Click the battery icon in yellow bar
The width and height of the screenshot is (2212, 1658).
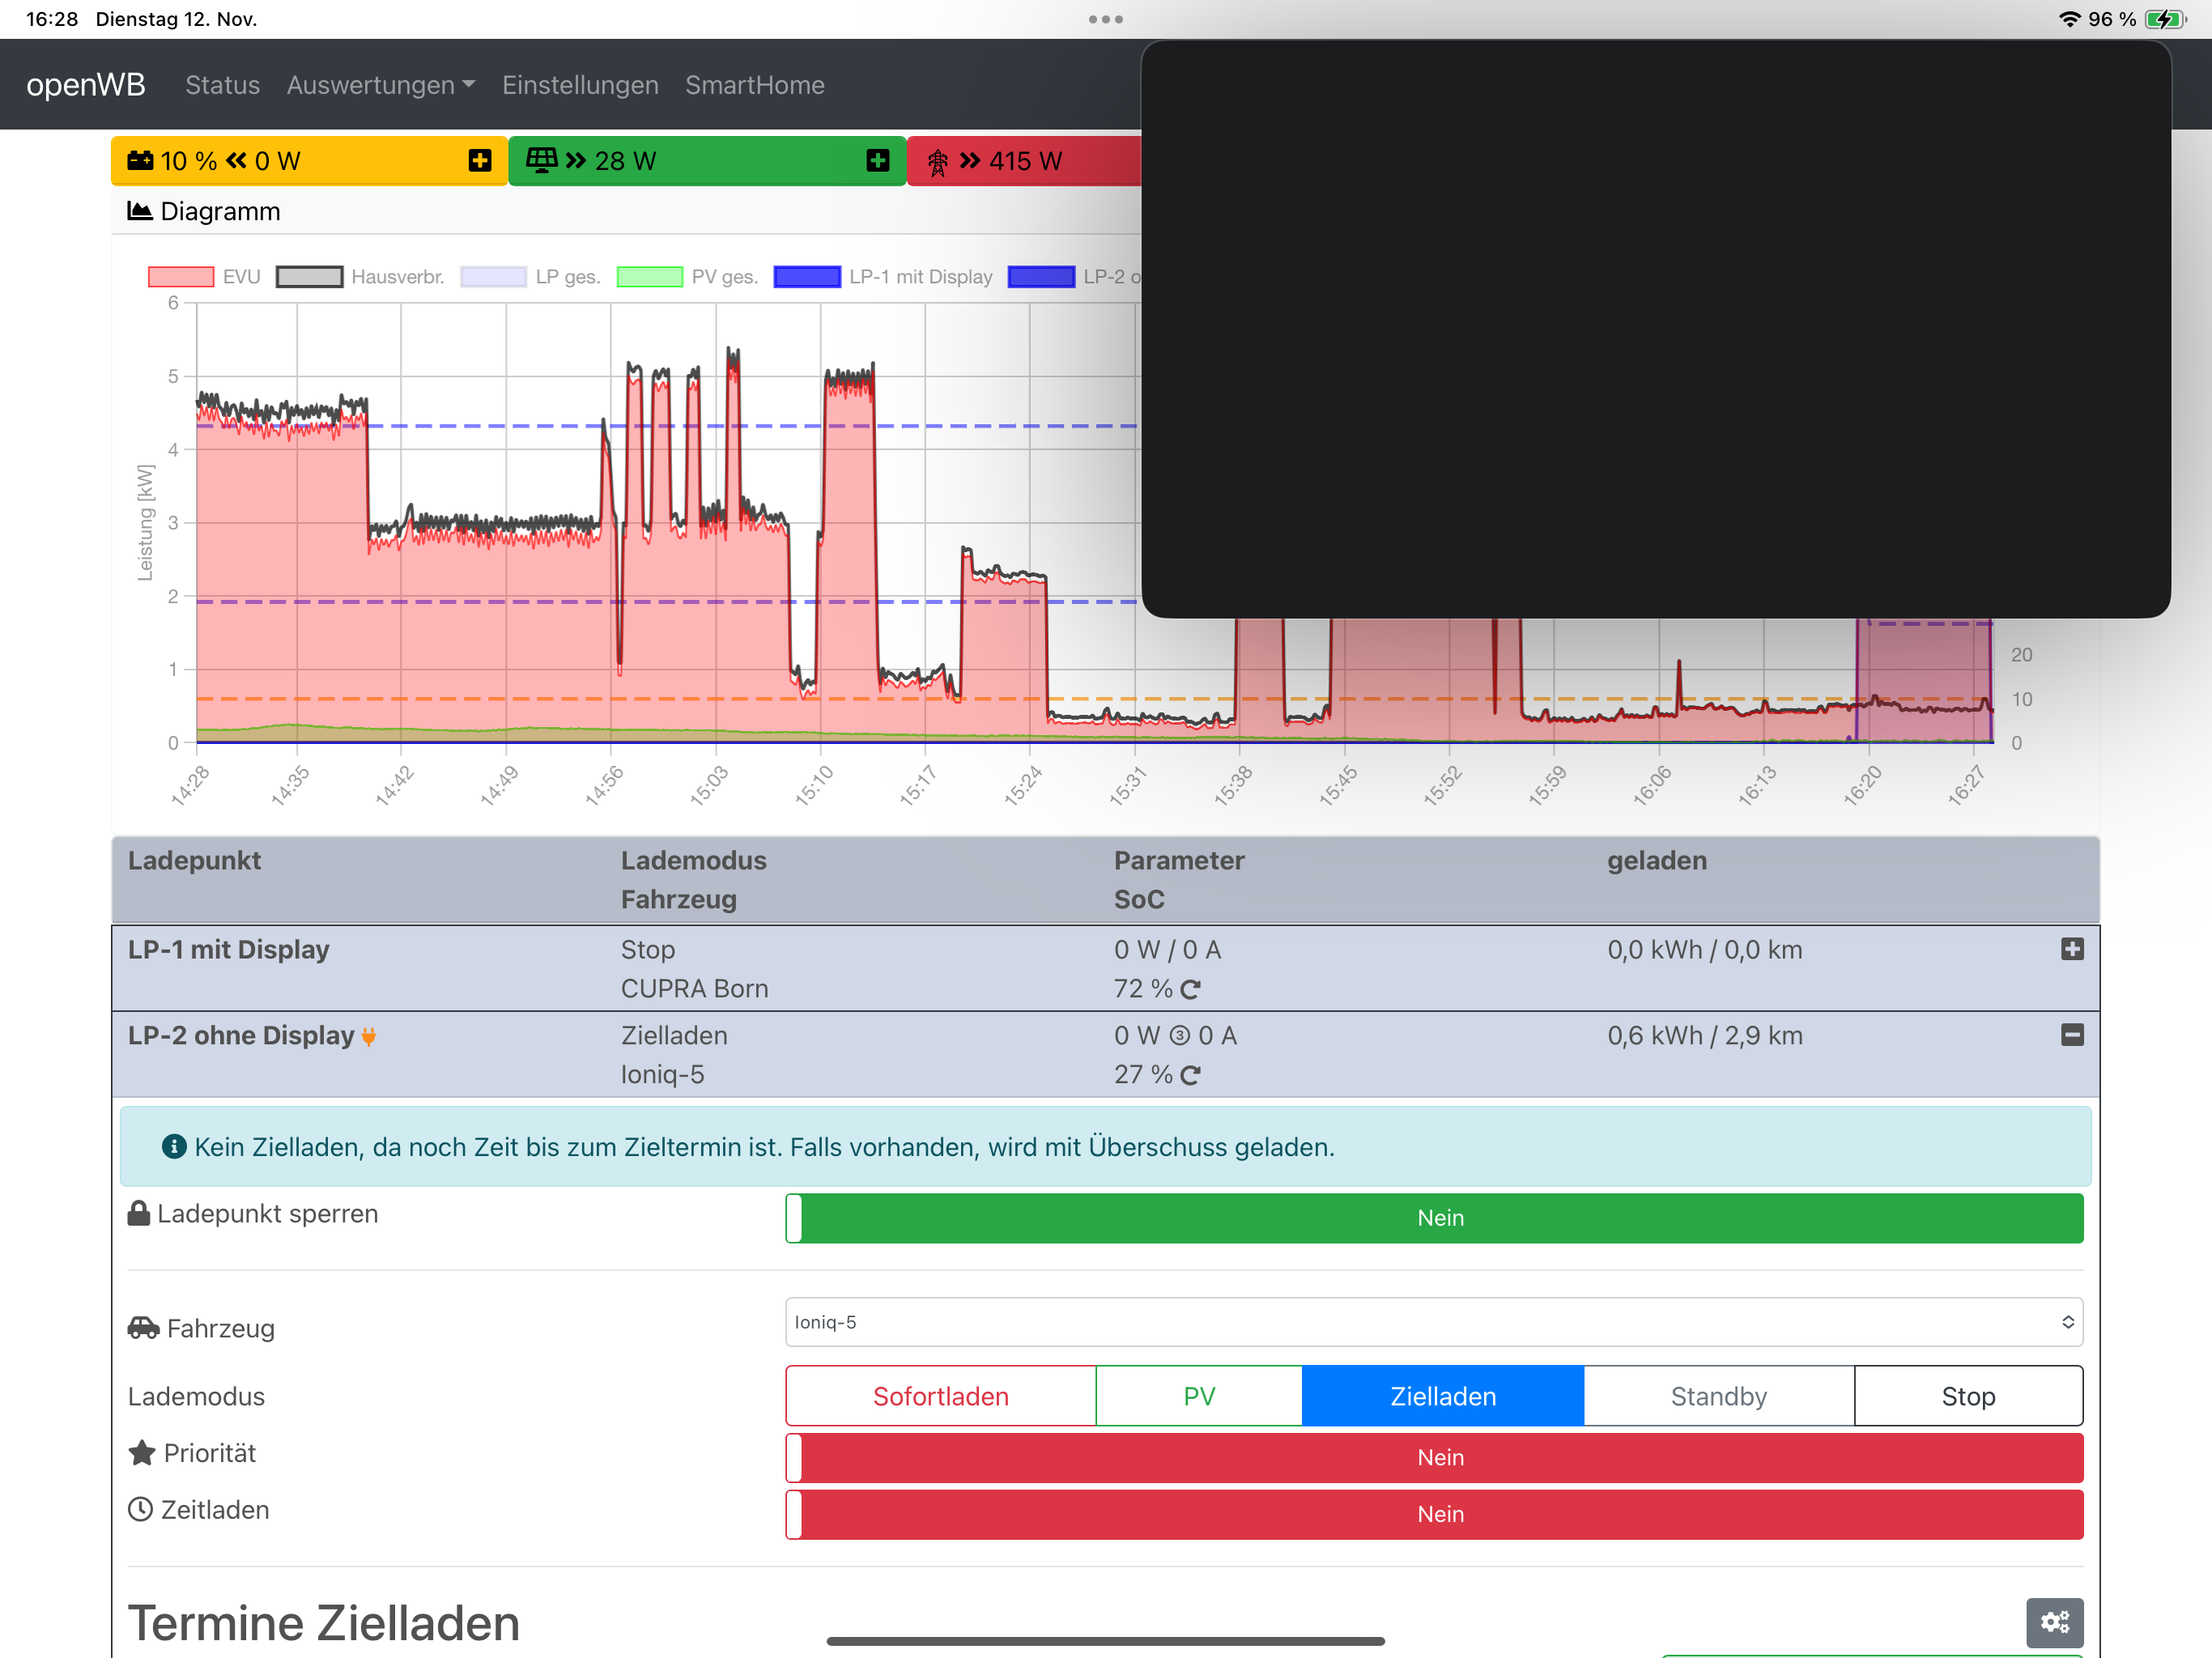(140, 161)
